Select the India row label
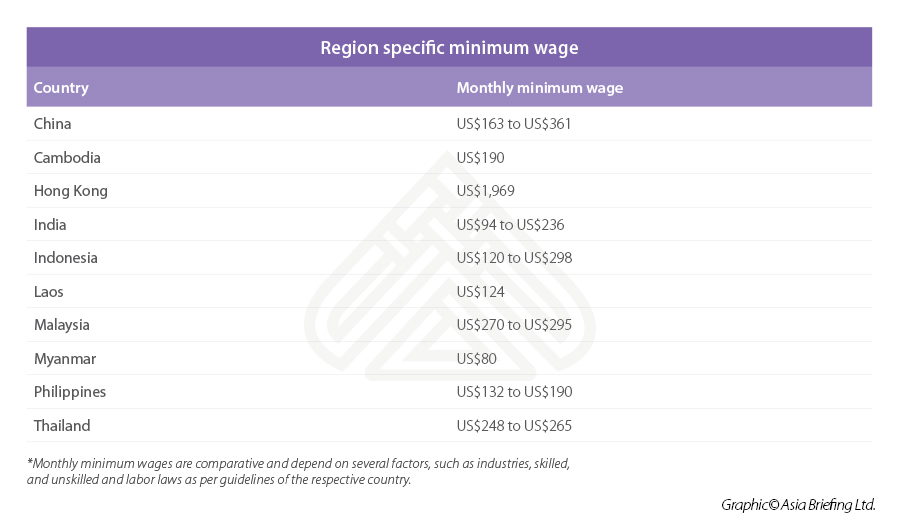This screenshot has height=530, width=900. (50, 225)
